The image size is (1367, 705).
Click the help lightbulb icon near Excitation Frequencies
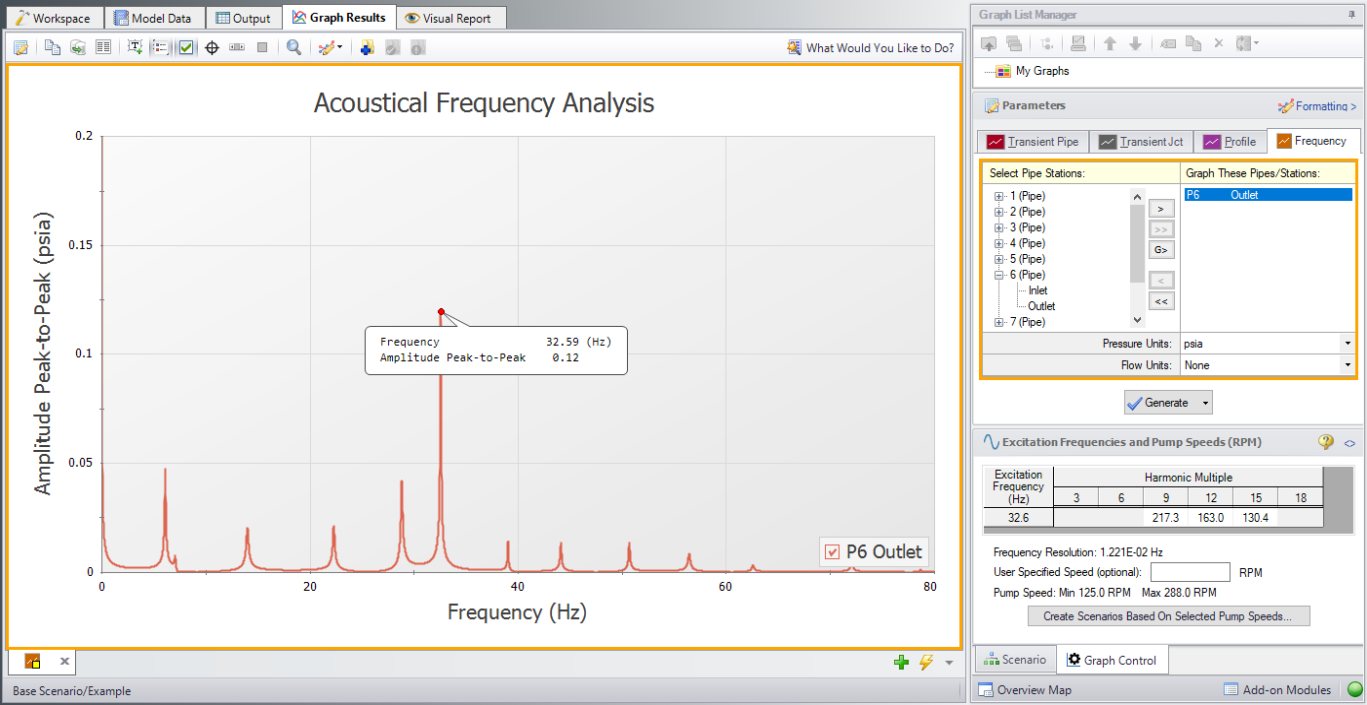(1326, 441)
